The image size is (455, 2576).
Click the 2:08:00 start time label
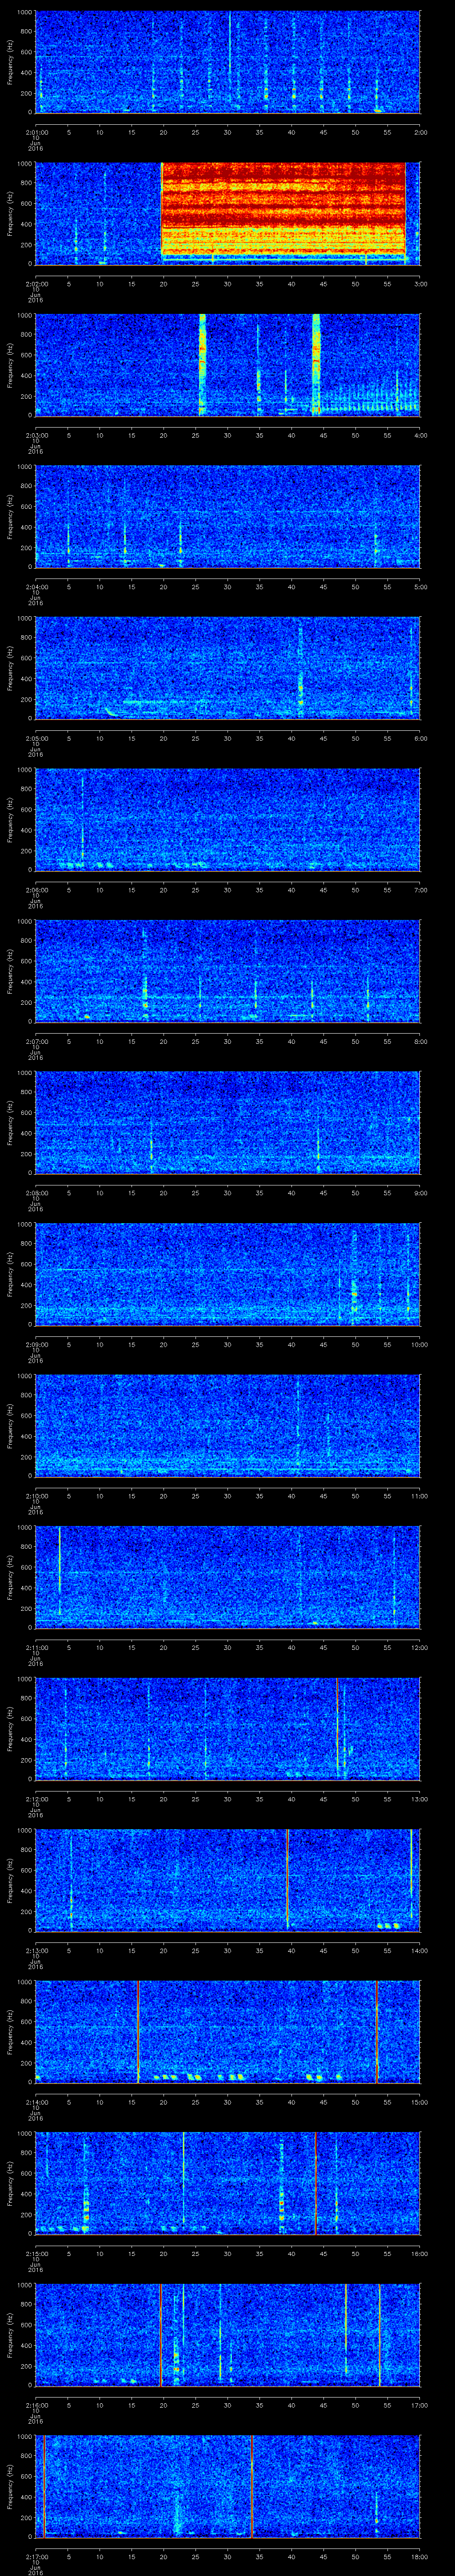pos(37,1192)
